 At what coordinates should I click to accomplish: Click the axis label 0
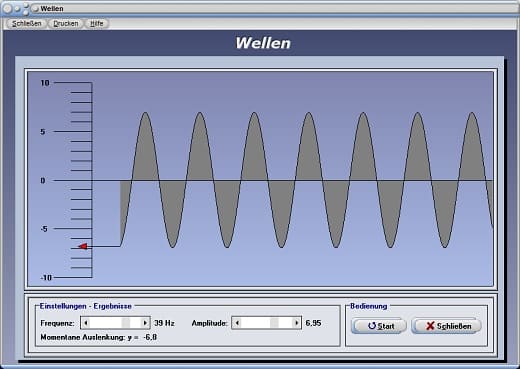pos(43,180)
